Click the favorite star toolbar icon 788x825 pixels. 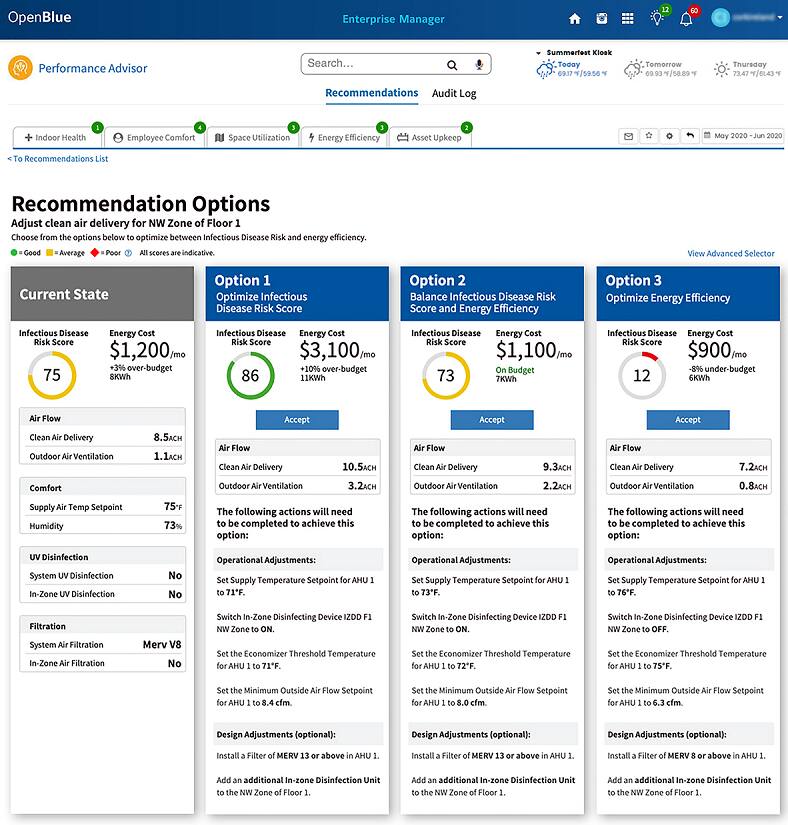coord(649,136)
